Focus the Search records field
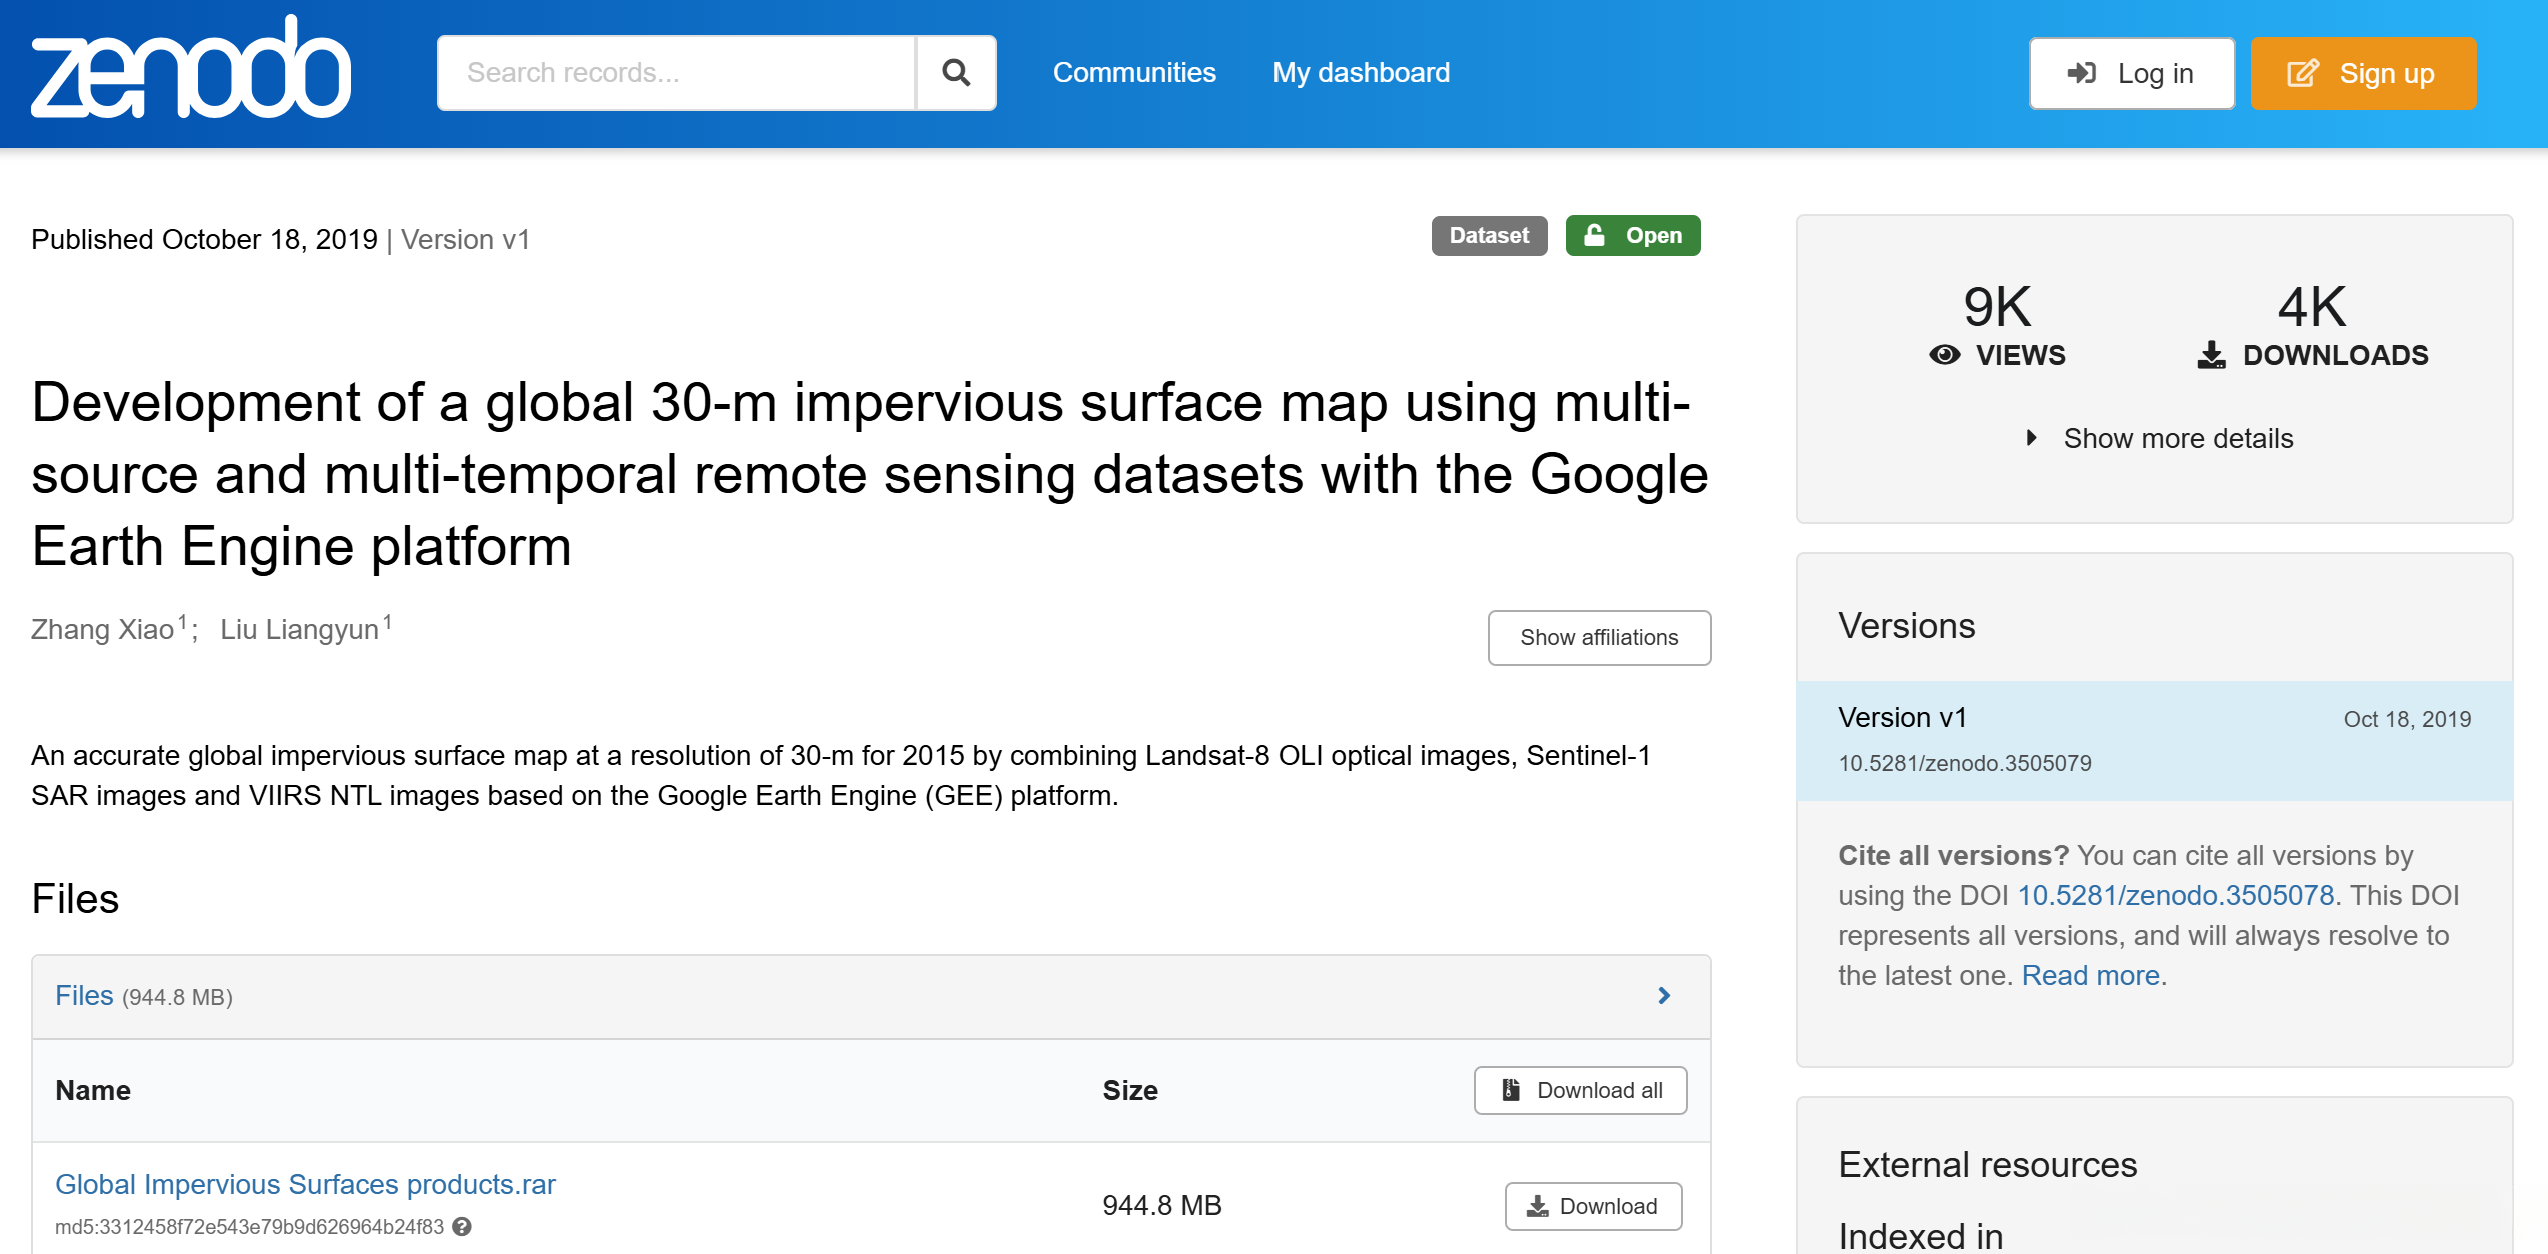 click(677, 73)
